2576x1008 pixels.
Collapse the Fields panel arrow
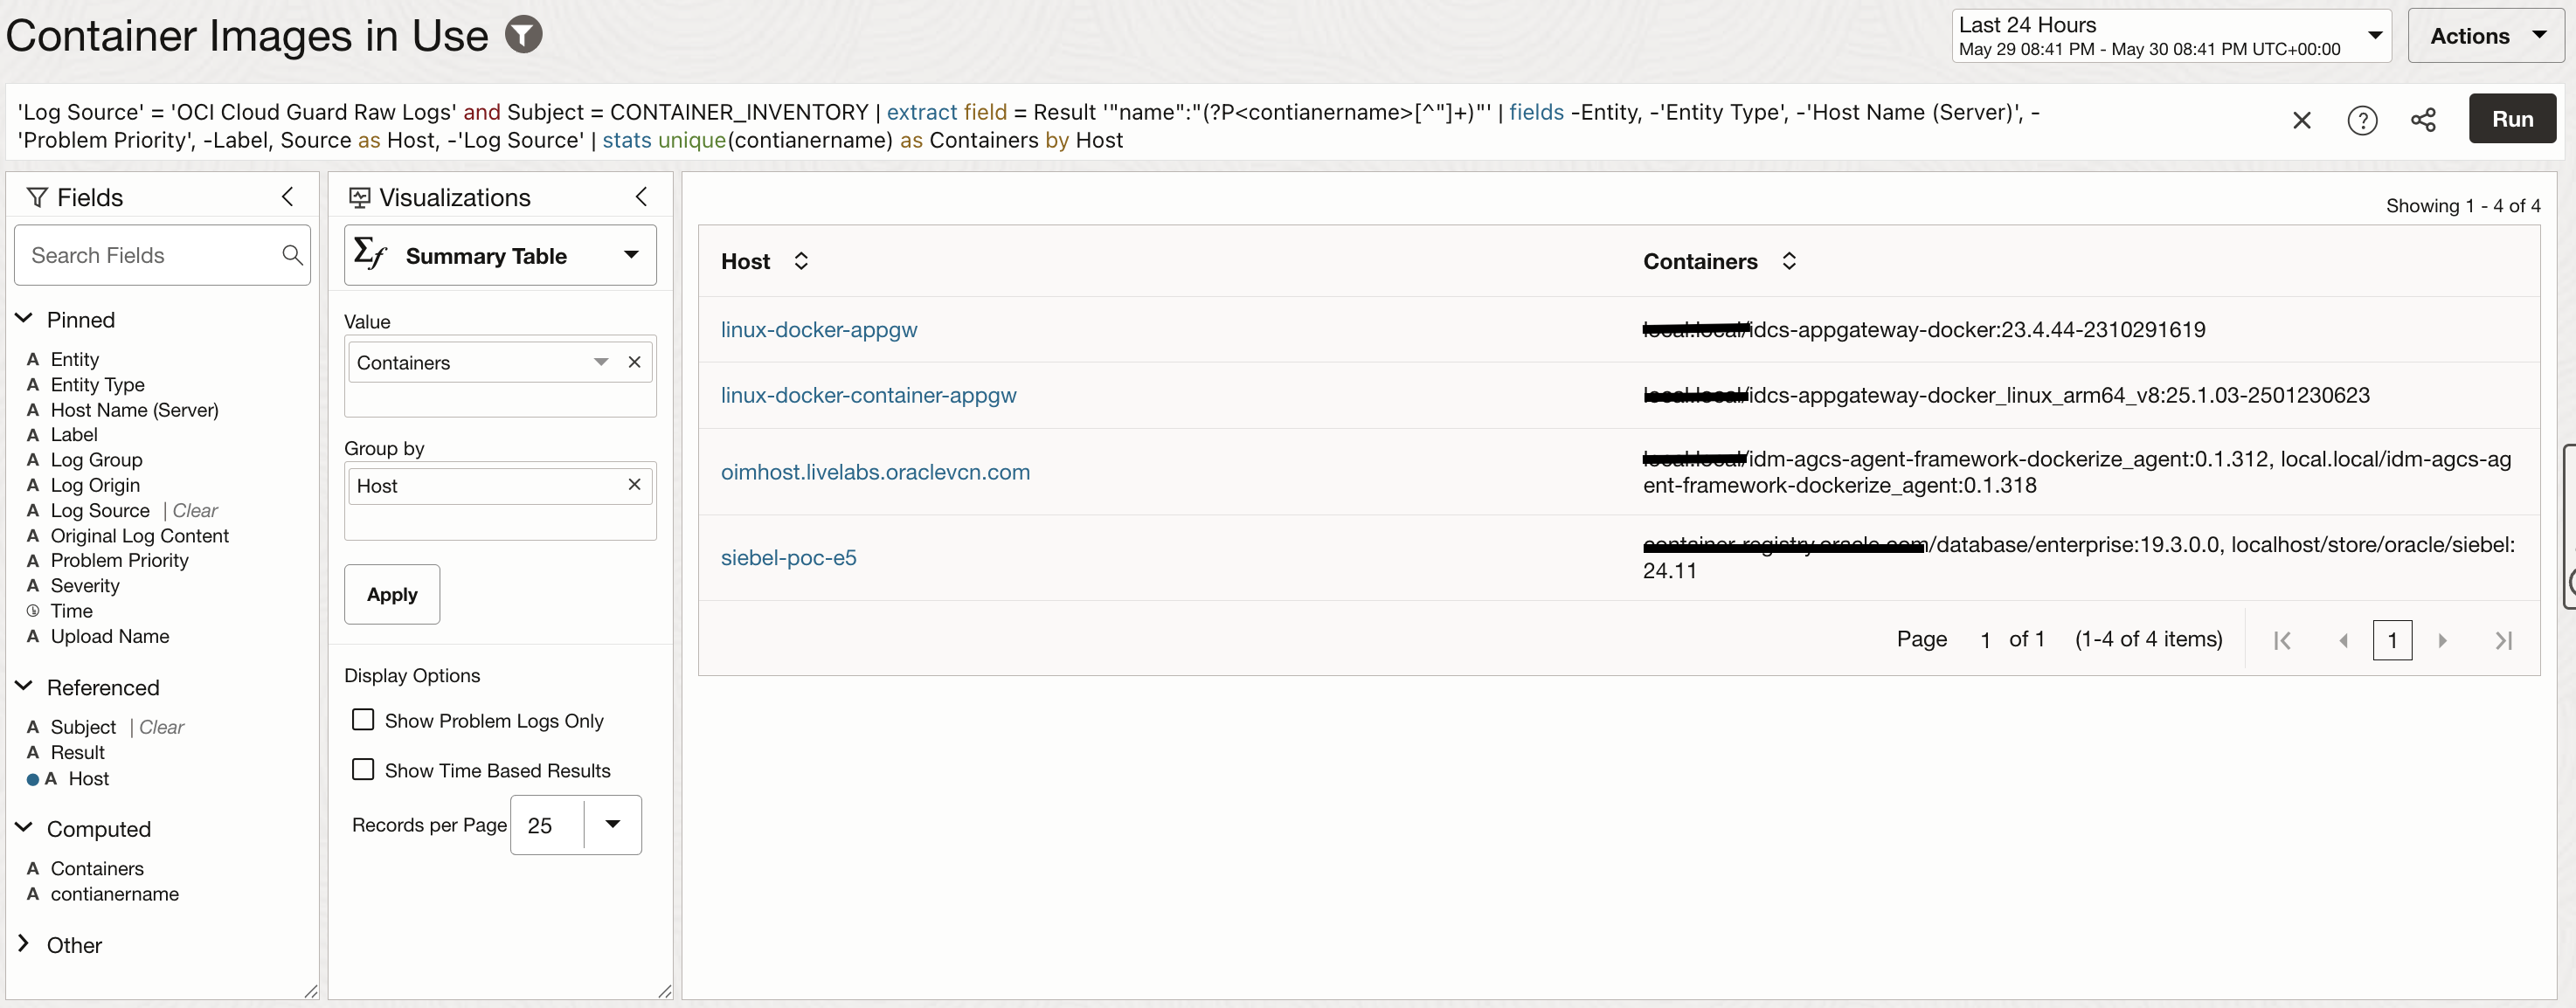click(x=288, y=197)
